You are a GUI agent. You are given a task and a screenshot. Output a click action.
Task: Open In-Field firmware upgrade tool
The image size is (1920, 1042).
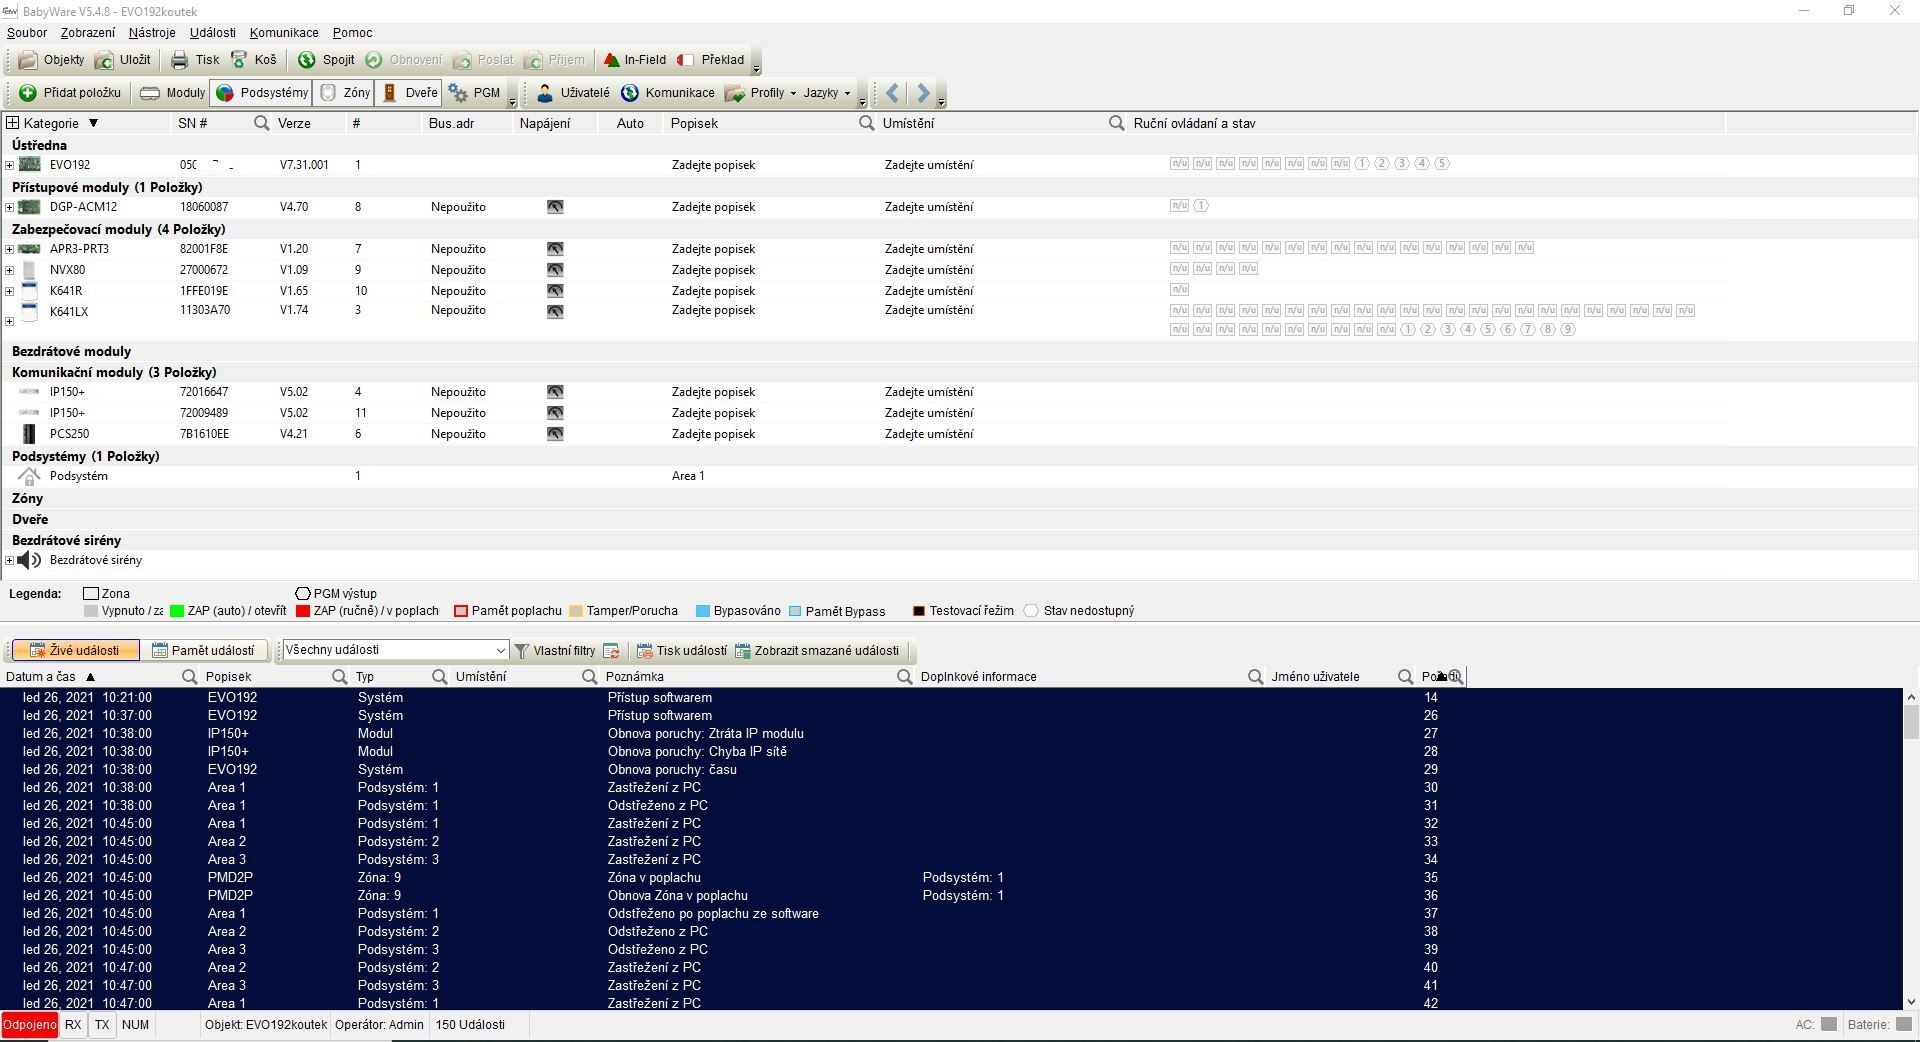click(x=634, y=60)
